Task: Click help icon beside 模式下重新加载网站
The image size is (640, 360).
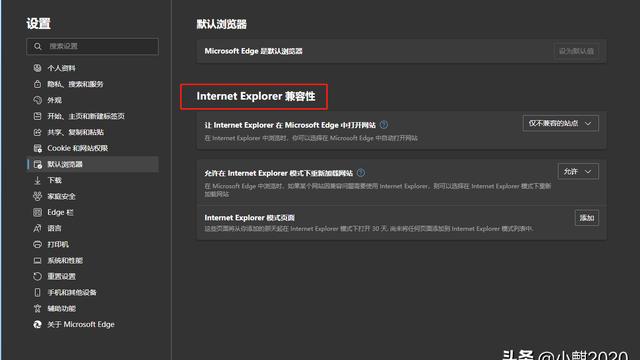Action: point(361,173)
